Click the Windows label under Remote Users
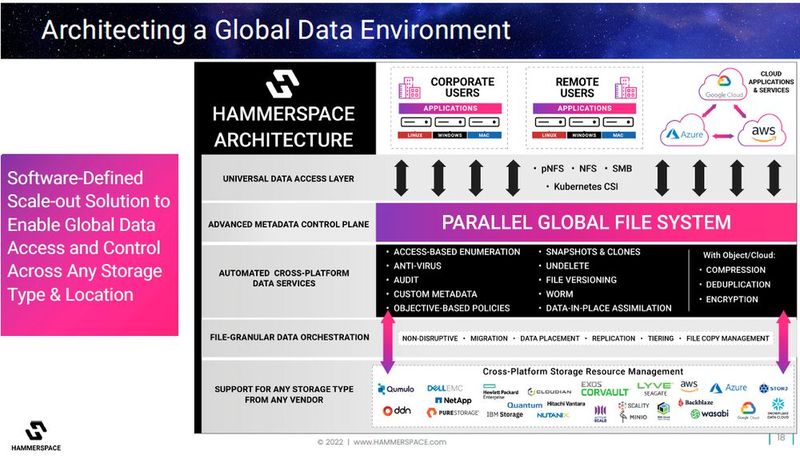 point(584,135)
